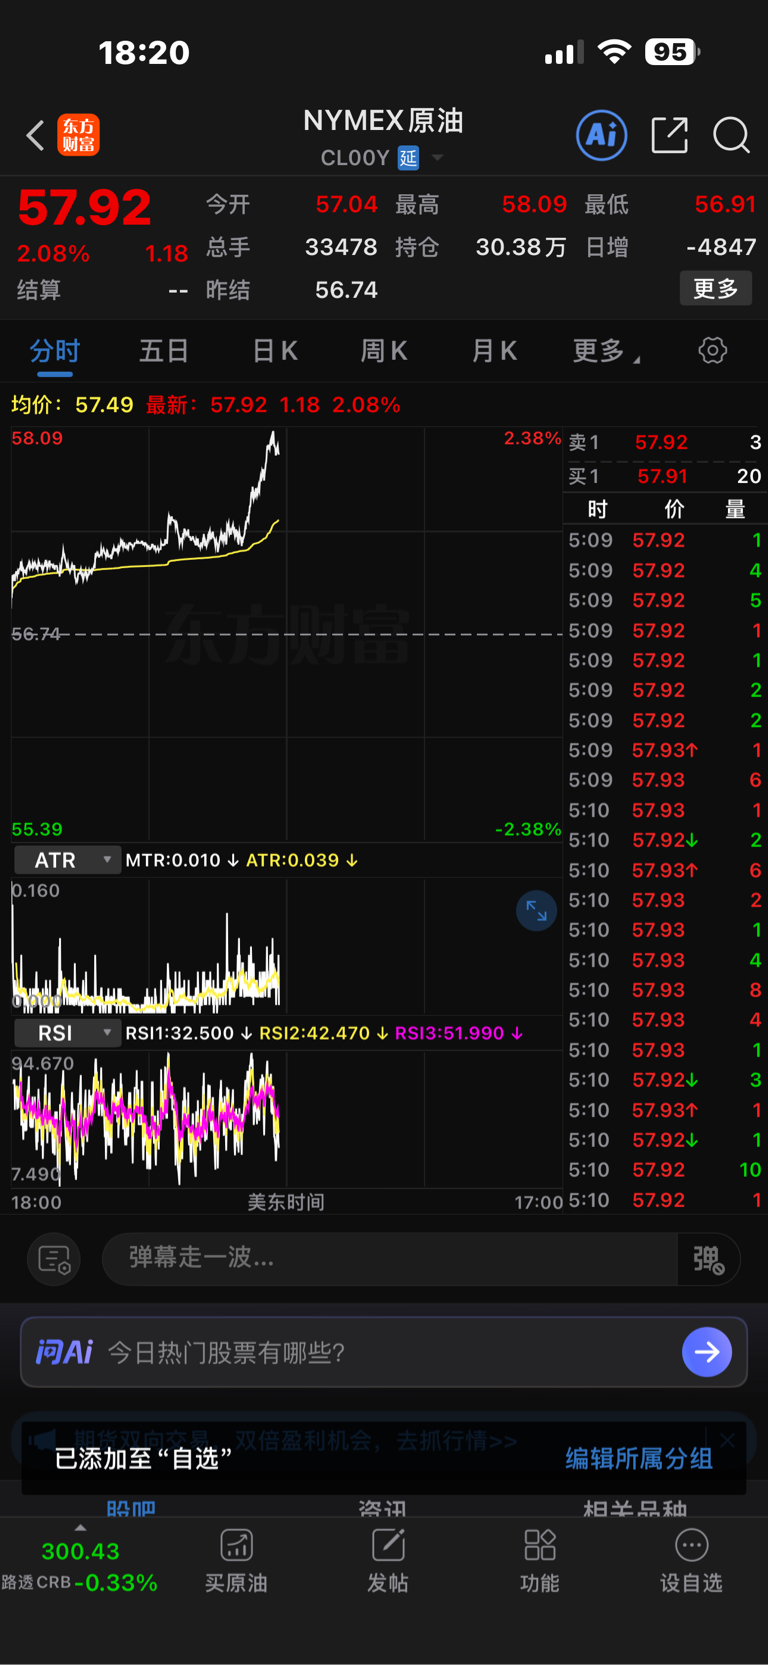Expand chart to fullscreen icon
Image resolution: width=768 pixels, height=1665 pixels.
click(x=536, y=910)
